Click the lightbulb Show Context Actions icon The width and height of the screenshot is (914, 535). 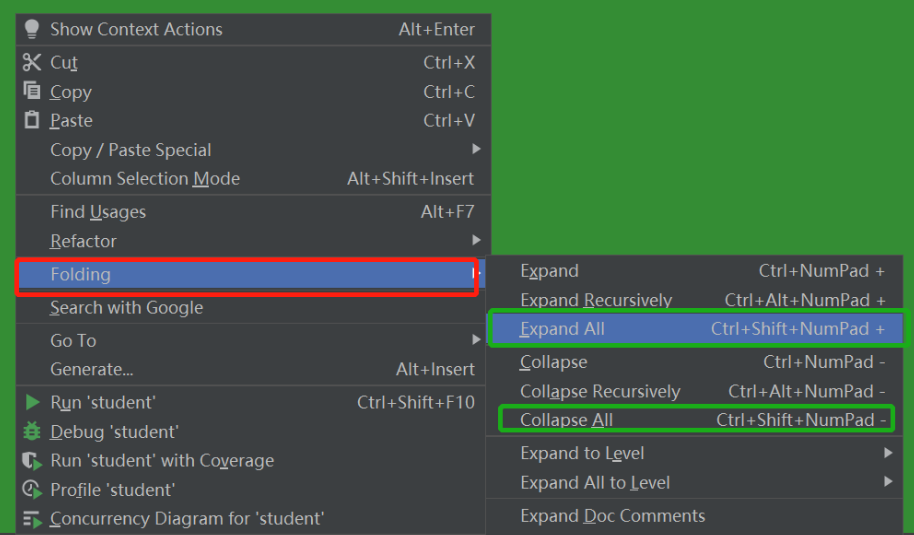pyautogui.click(x=32, y=29)
